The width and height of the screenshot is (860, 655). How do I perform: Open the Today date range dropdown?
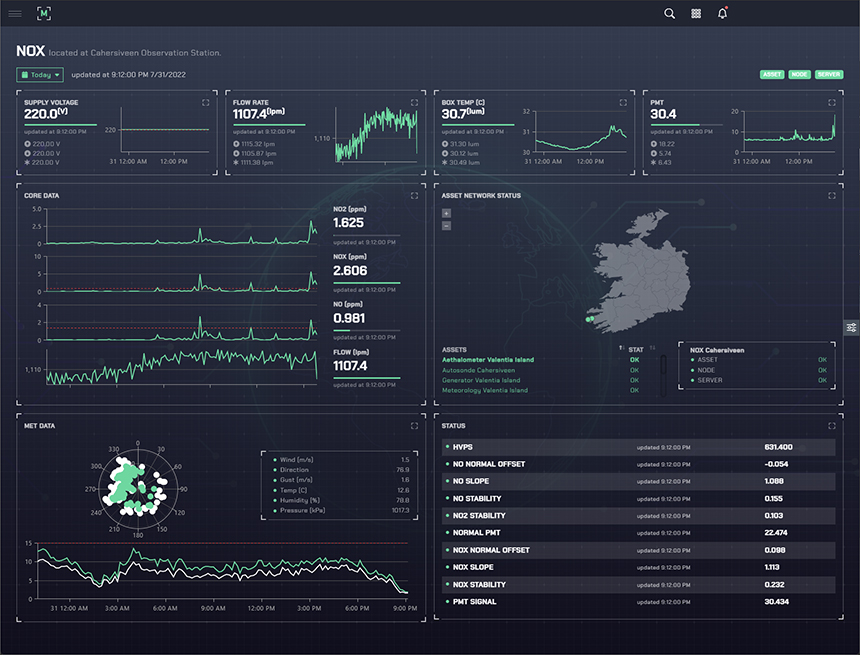(x=40, y=75)
